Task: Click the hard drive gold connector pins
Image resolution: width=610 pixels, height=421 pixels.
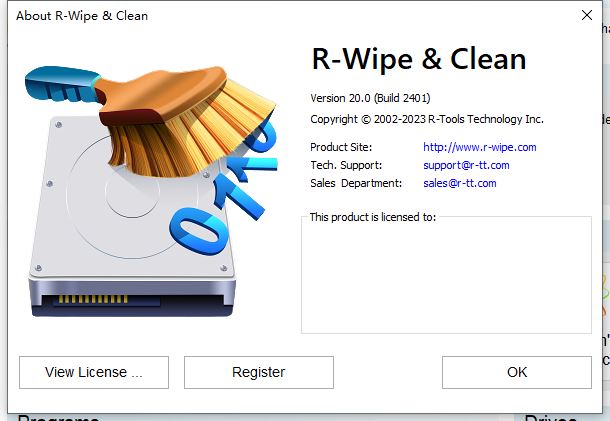Action: (93, 299)
